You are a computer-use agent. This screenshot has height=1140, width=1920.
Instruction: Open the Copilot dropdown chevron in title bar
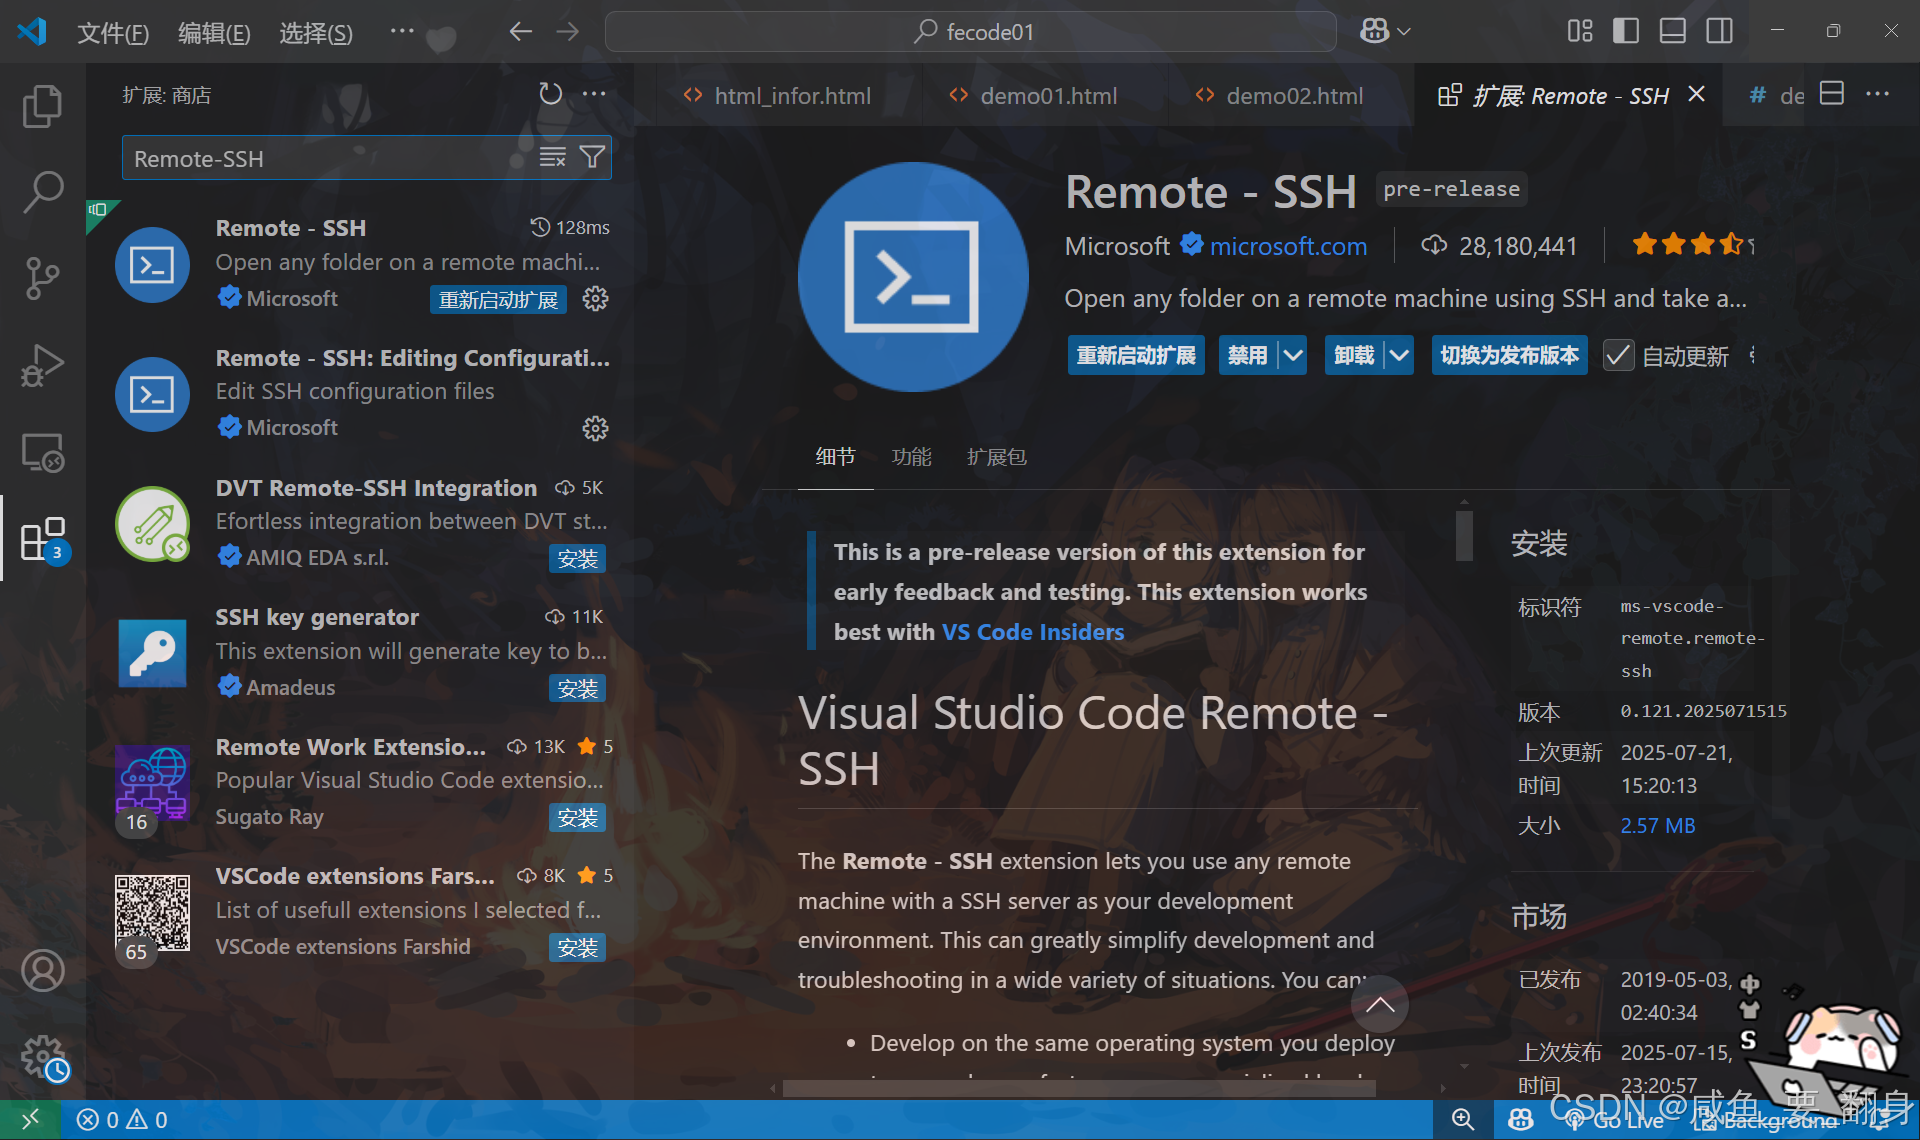tap(1404, 32)
